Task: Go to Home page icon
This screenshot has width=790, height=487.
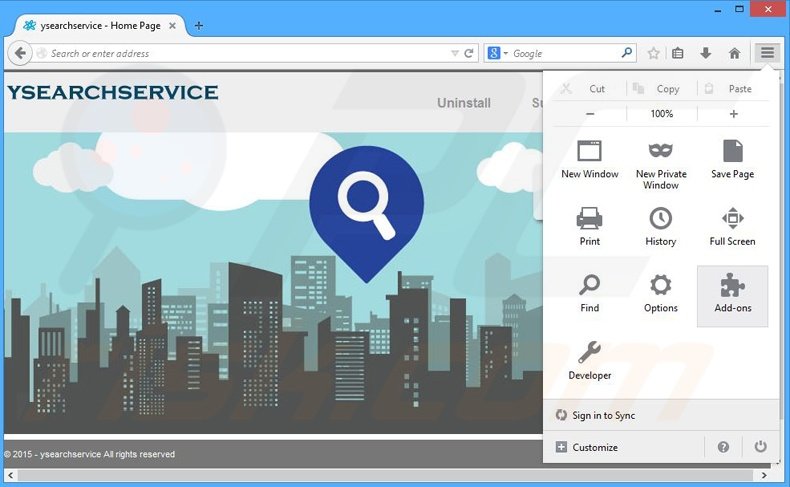Action: coord(734,53)
